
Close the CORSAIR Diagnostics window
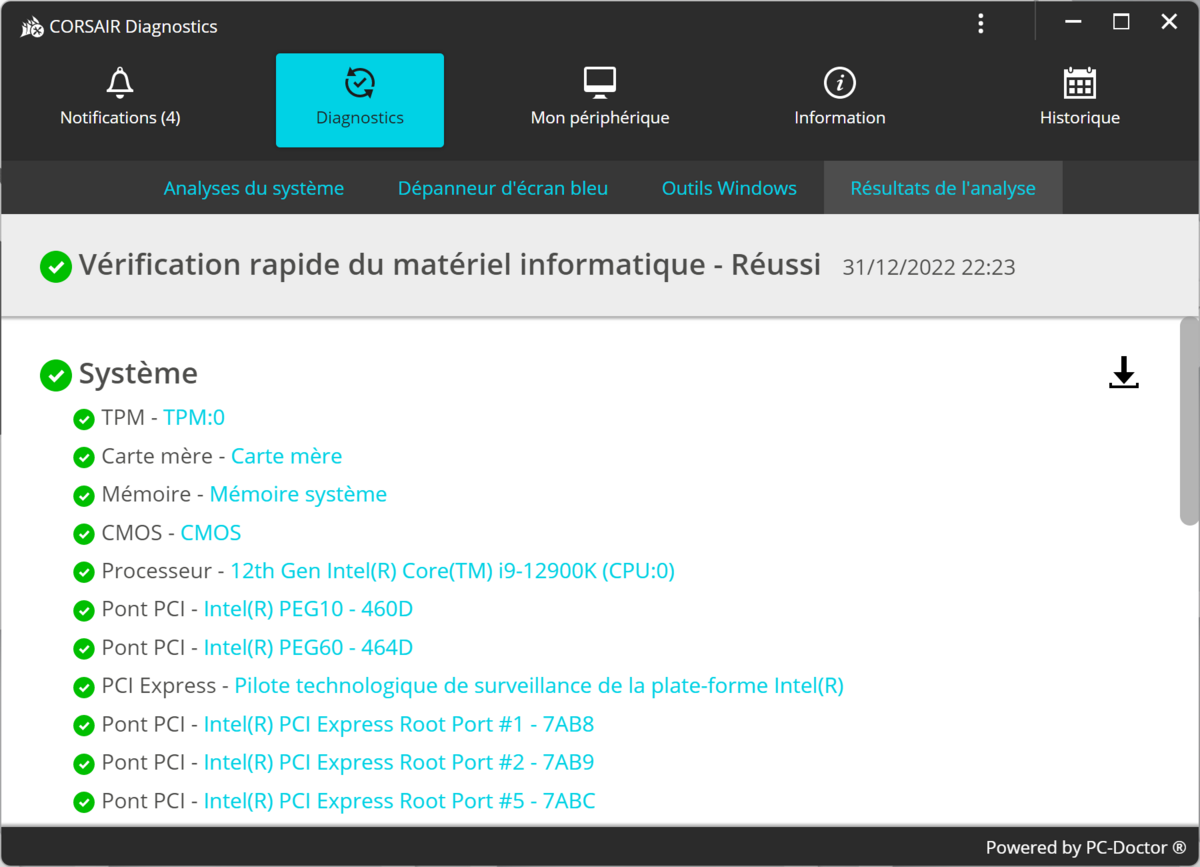pyautogui.click(x=1169, y=22)
